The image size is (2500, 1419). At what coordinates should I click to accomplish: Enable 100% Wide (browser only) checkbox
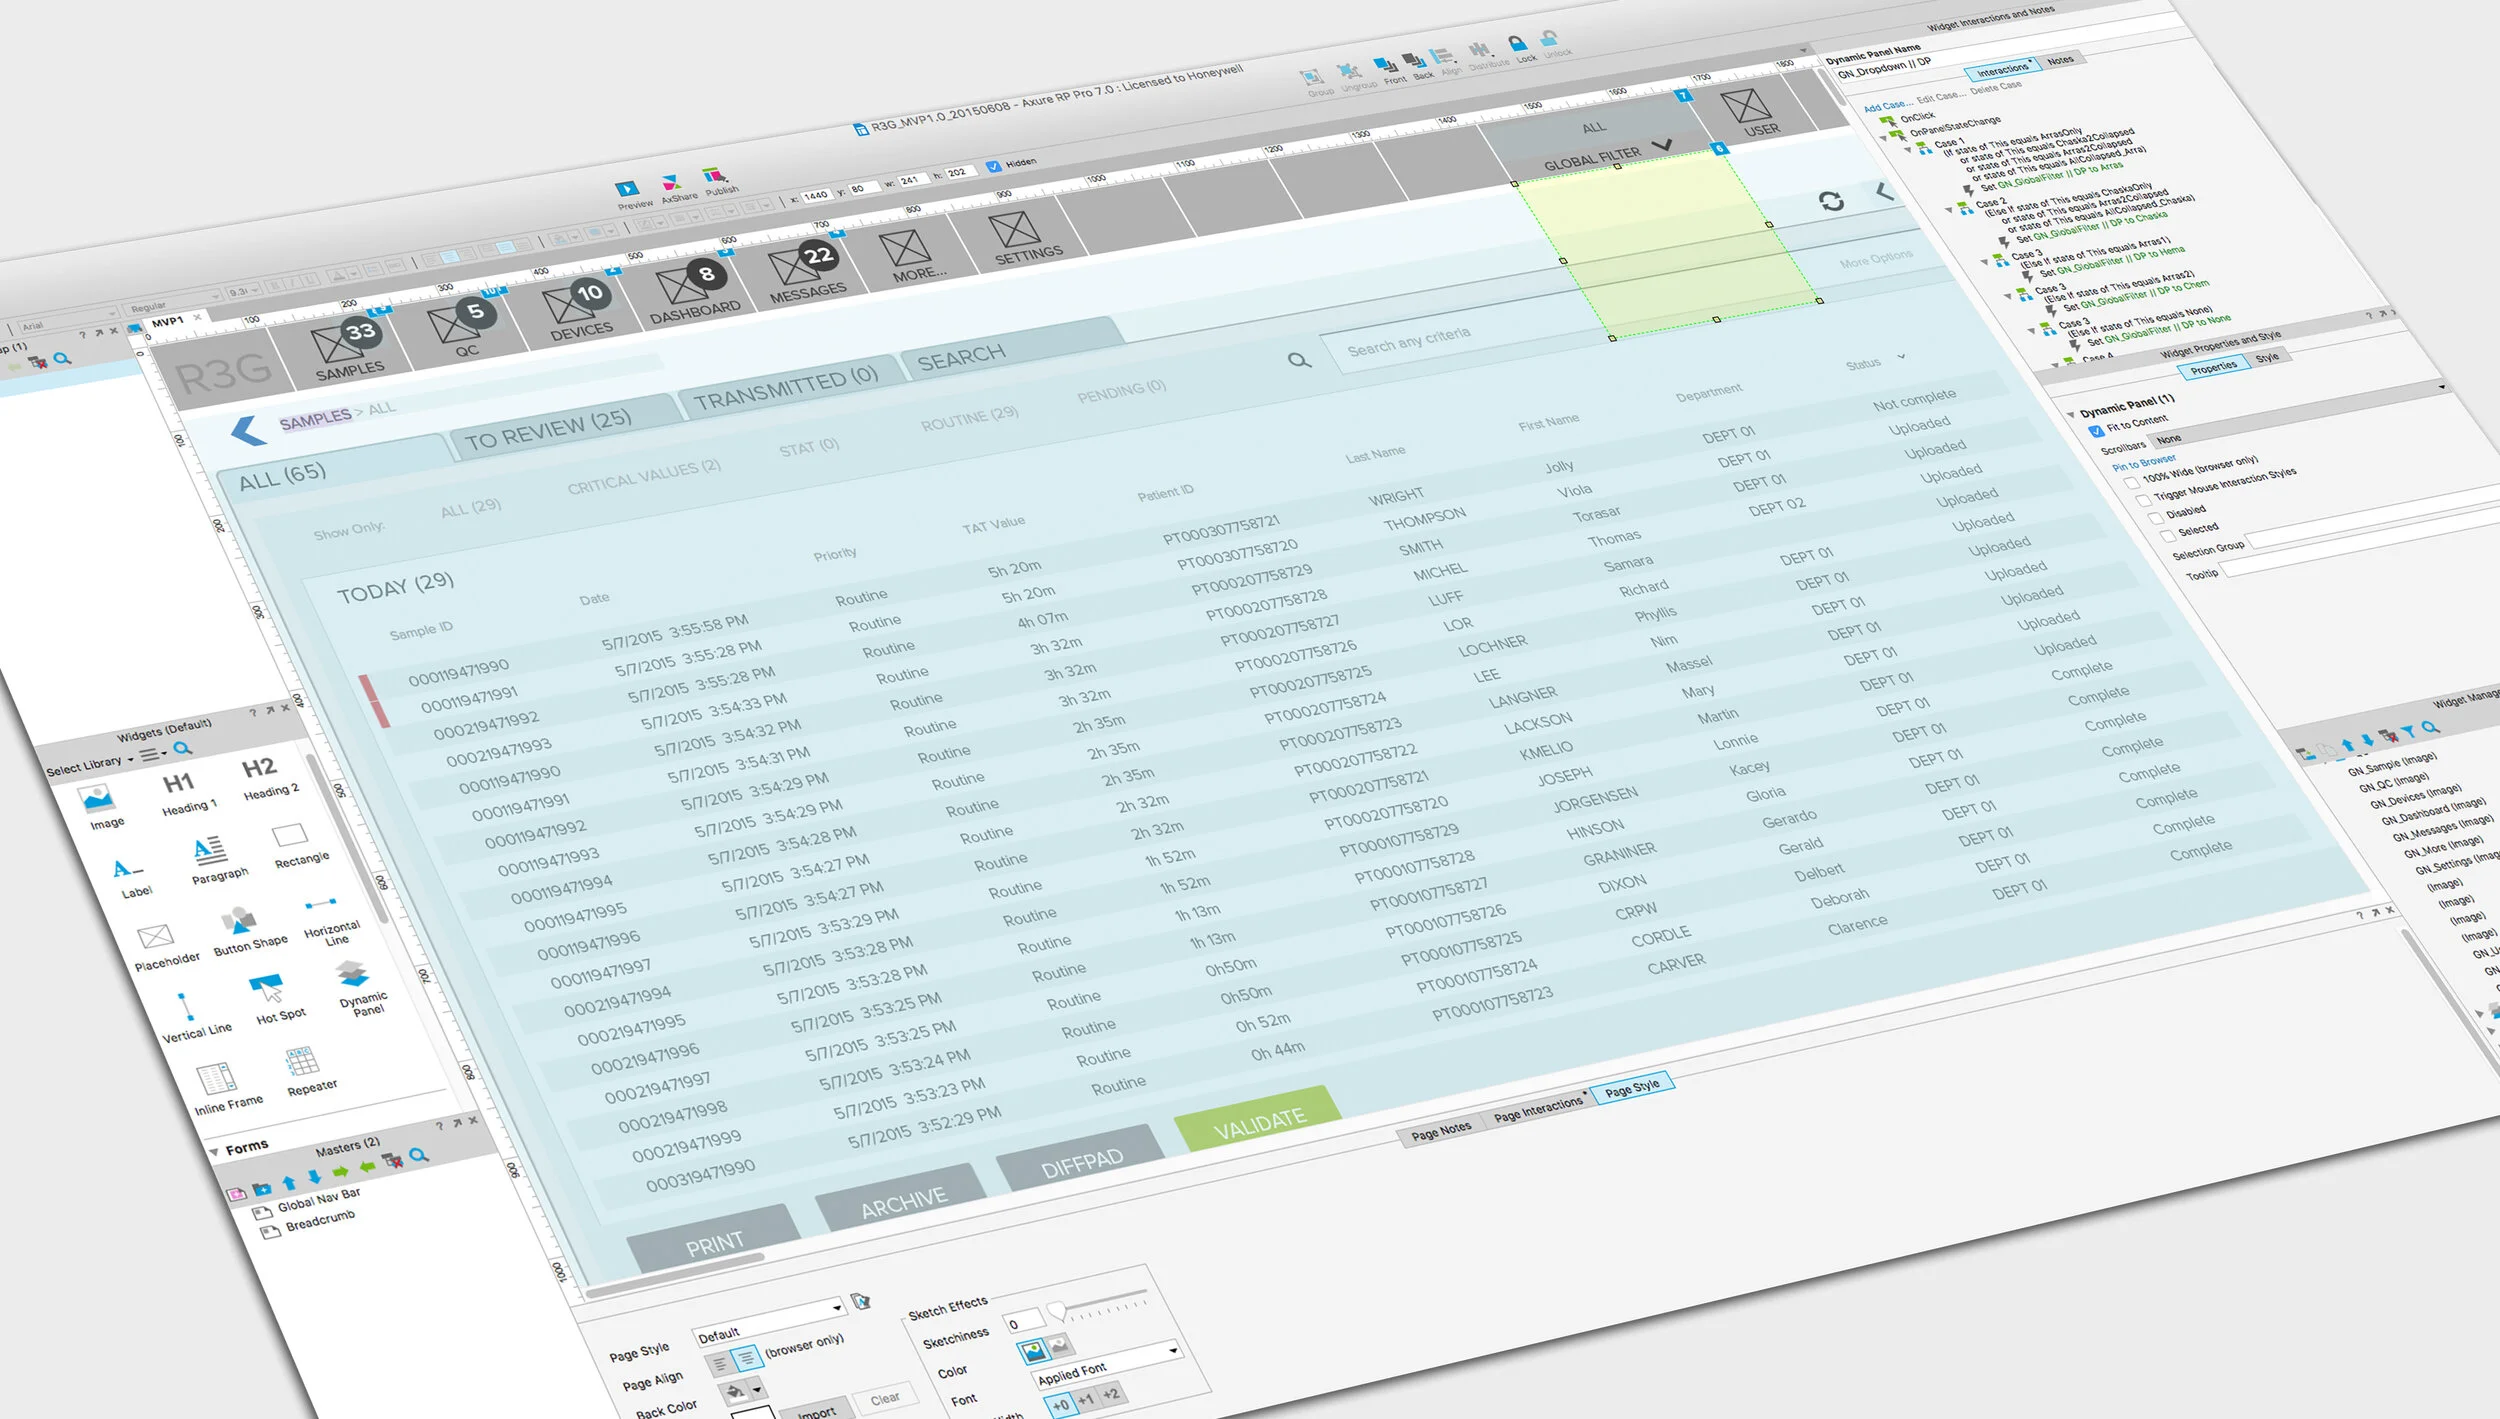coord(2131,482)
